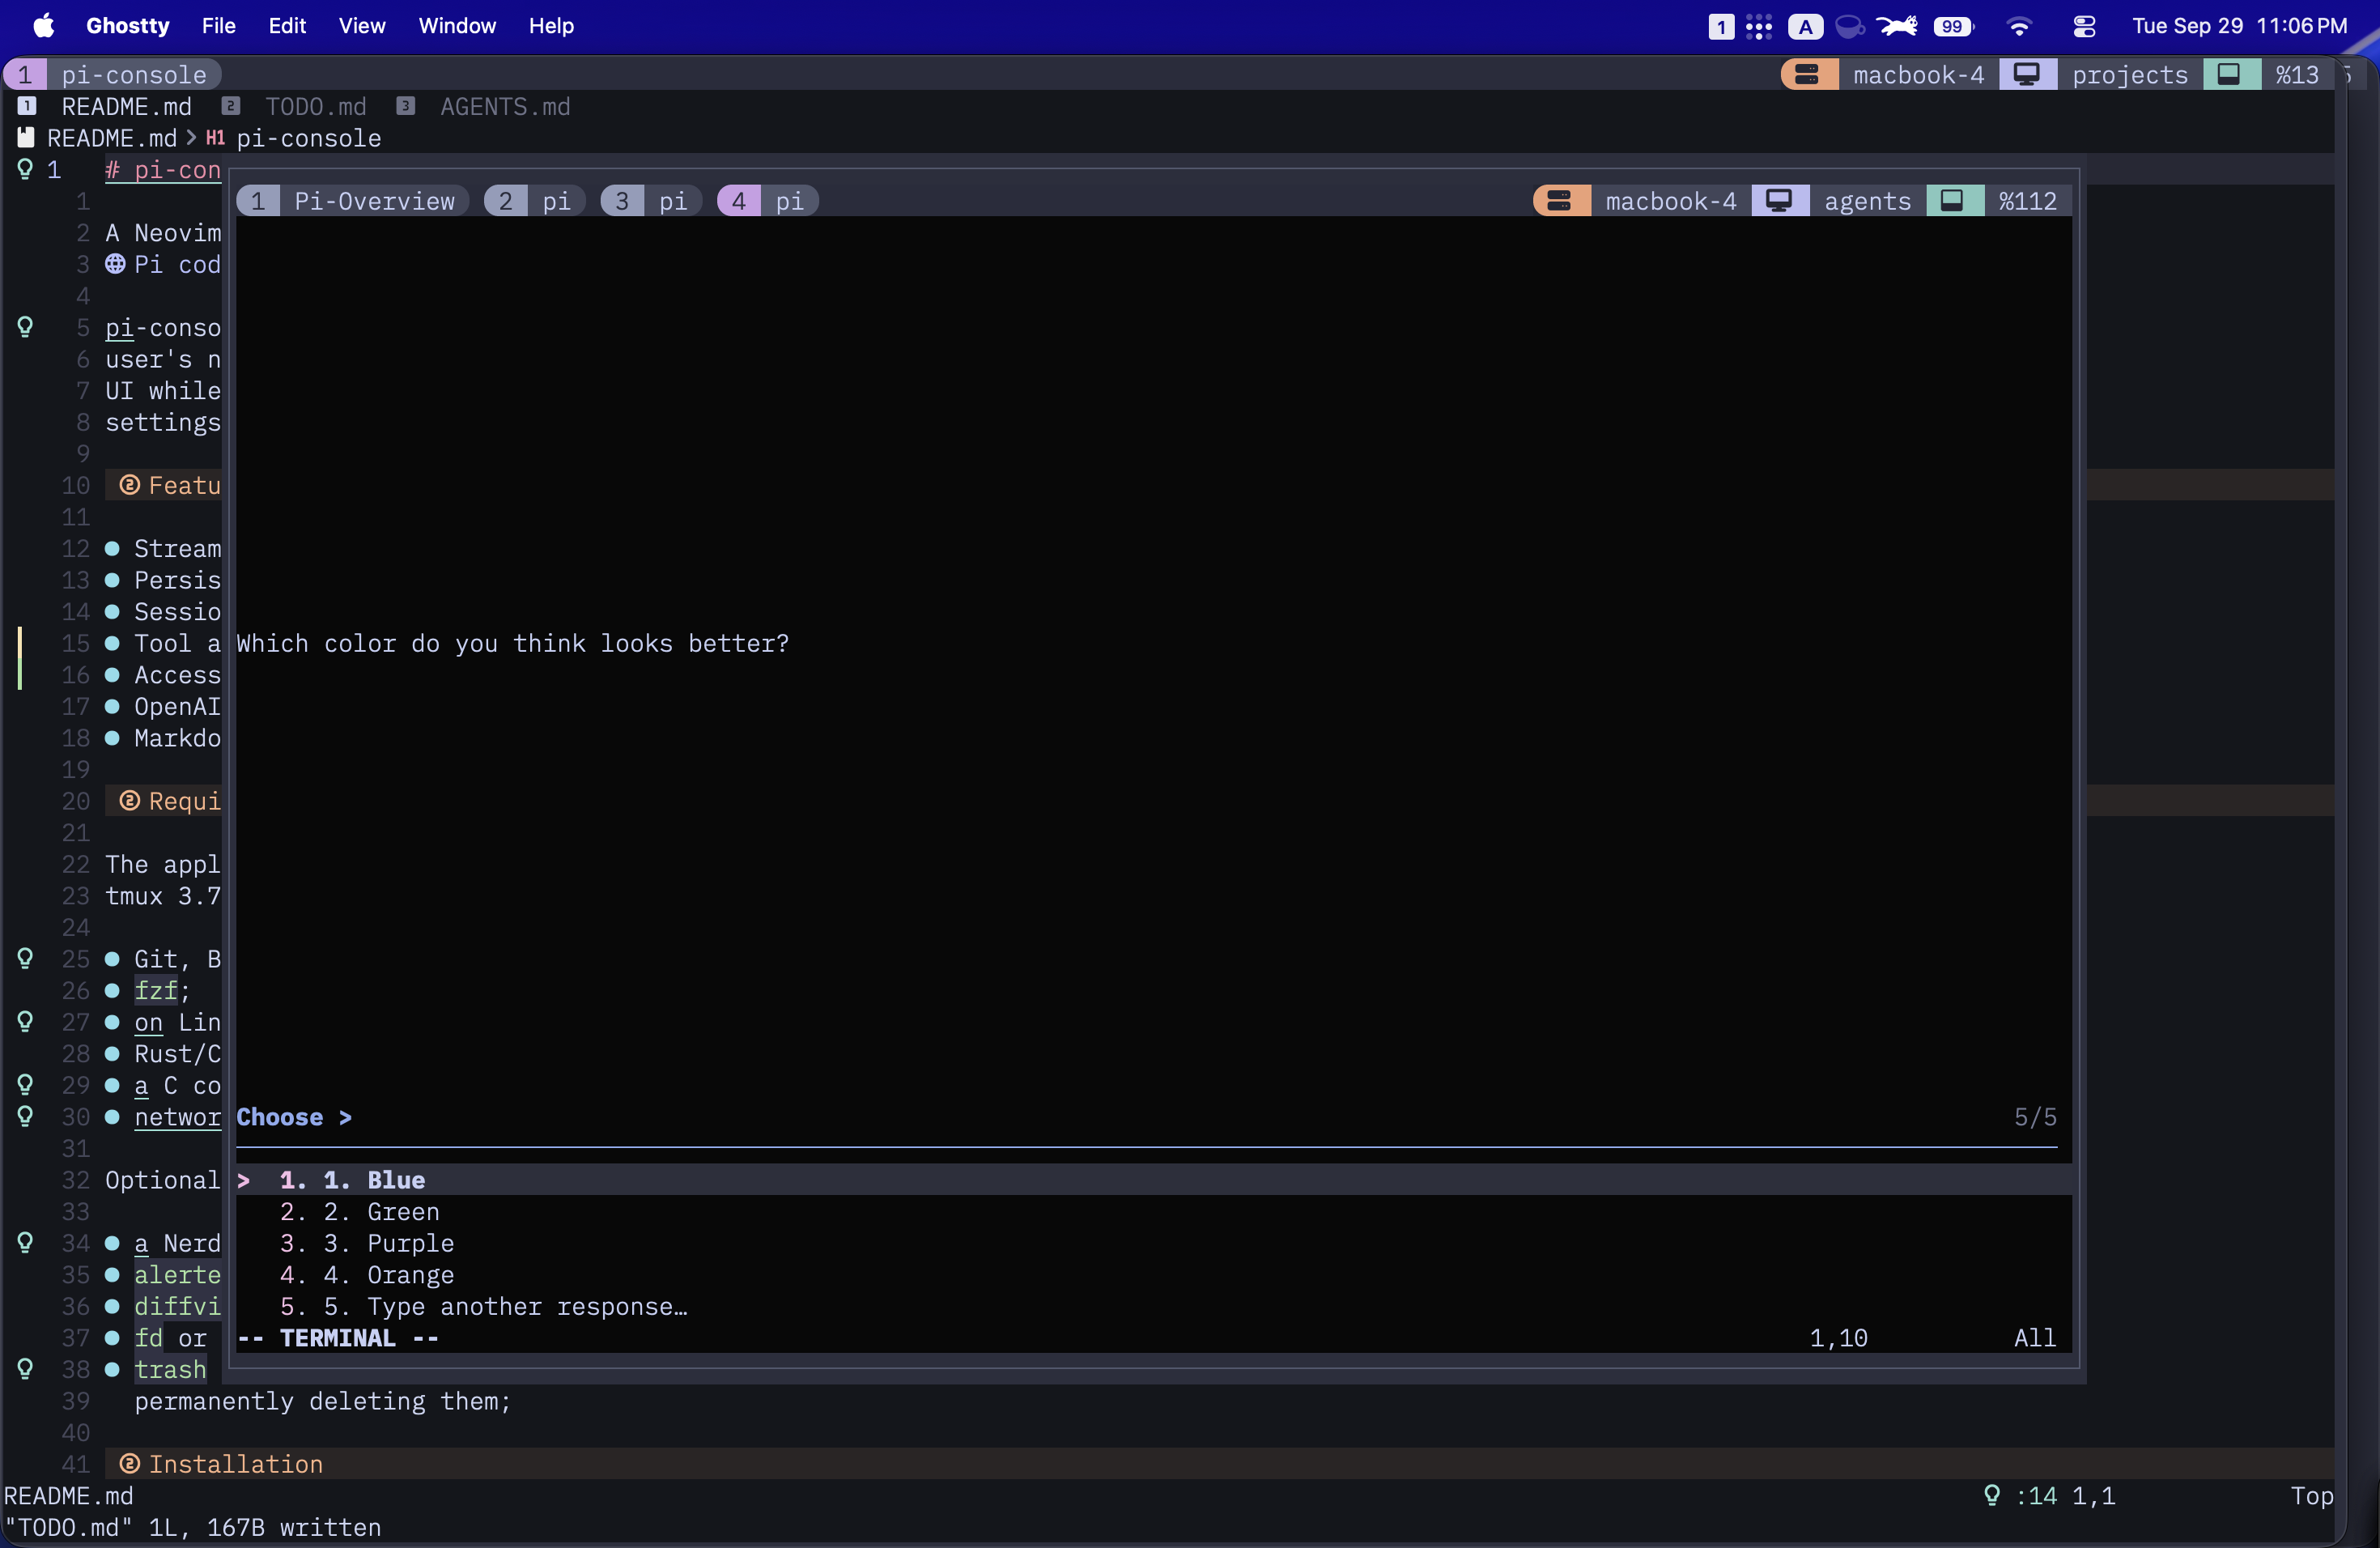Click the lightbulb hint on line 30

[25, 1117]
